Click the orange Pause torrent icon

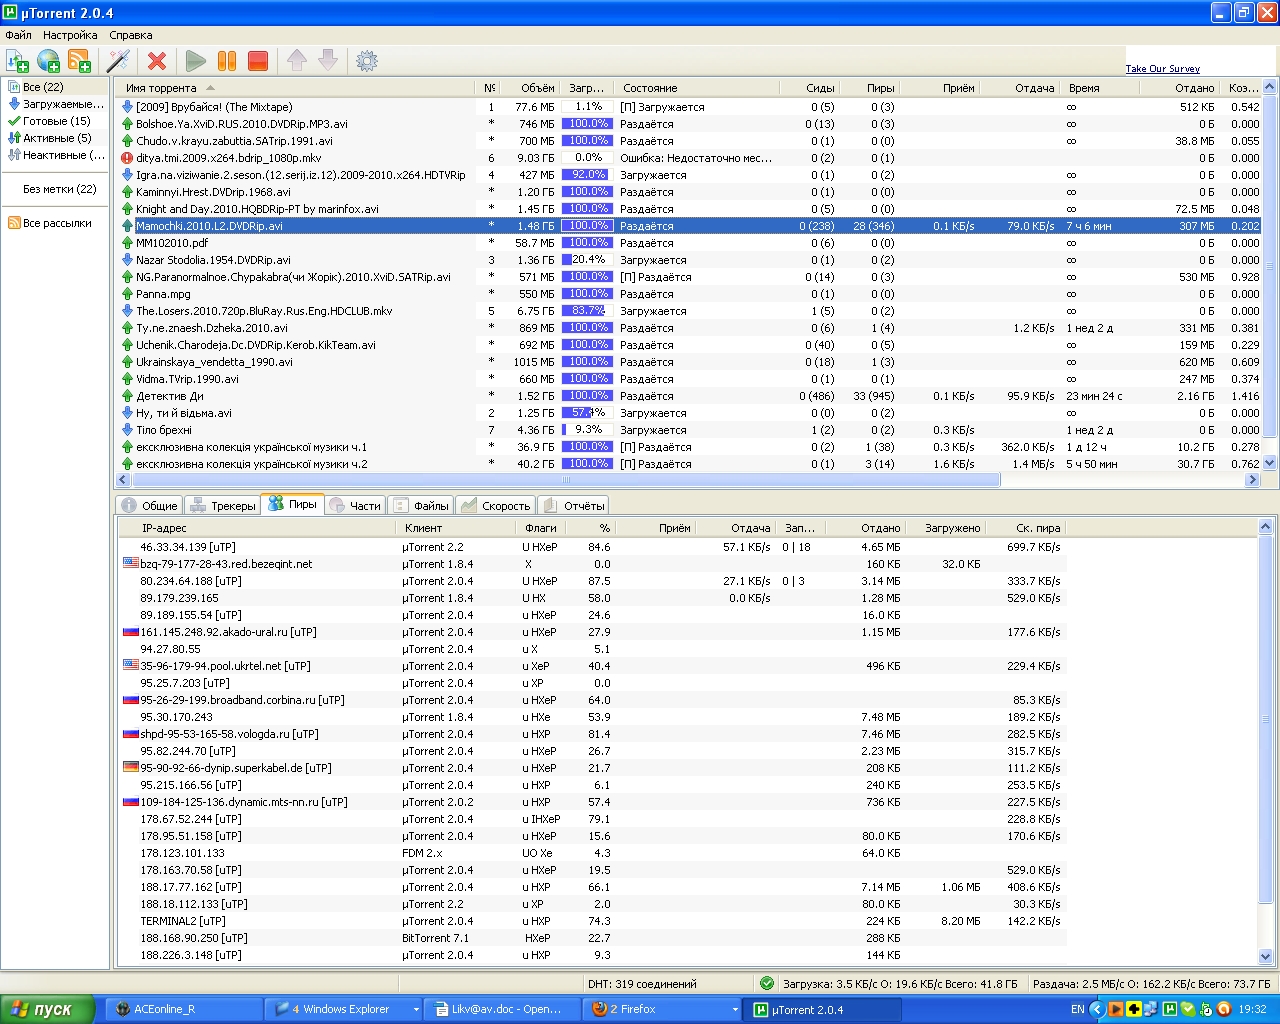pyautogui.click(x=227, y=61)
